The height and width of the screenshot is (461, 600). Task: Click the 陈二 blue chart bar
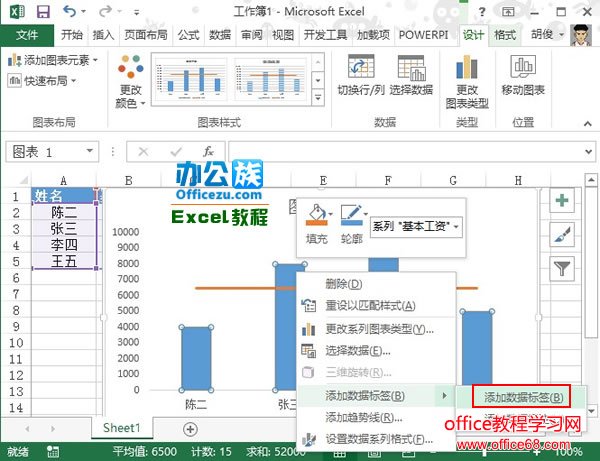pyautogui.click(x=196, y=359)
